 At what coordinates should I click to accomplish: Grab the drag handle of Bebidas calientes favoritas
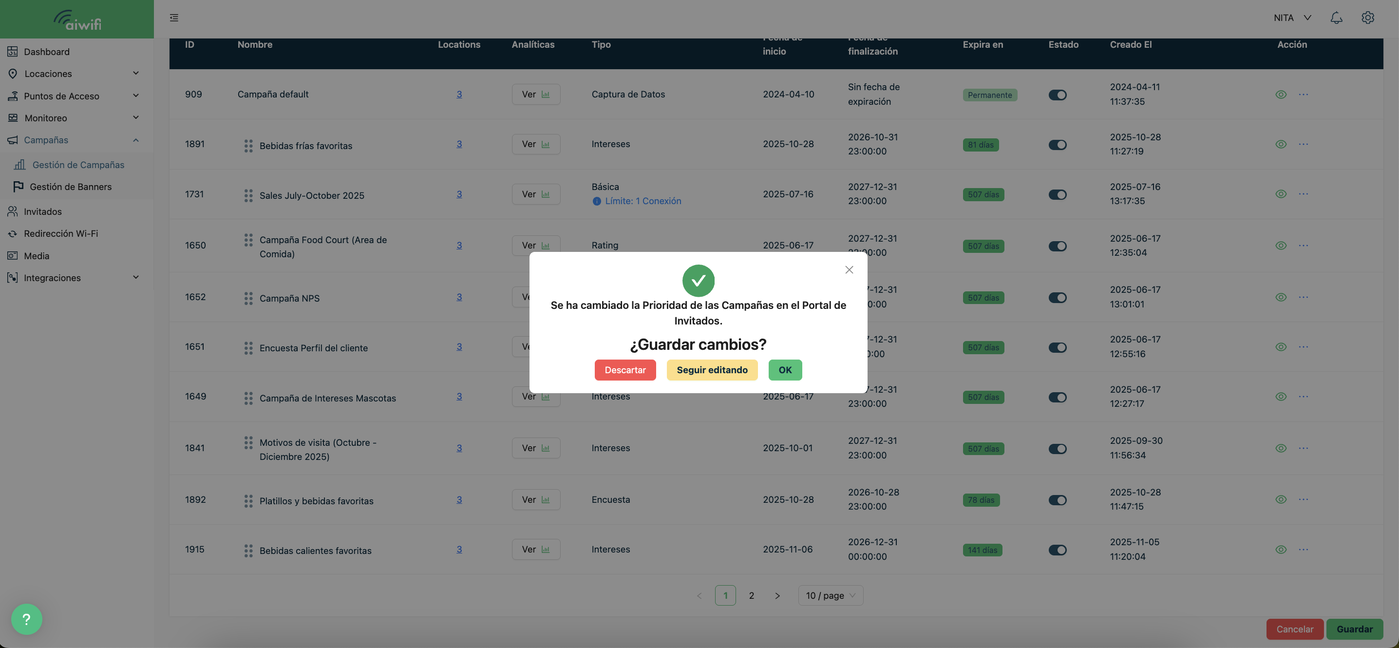click(248, 551)
